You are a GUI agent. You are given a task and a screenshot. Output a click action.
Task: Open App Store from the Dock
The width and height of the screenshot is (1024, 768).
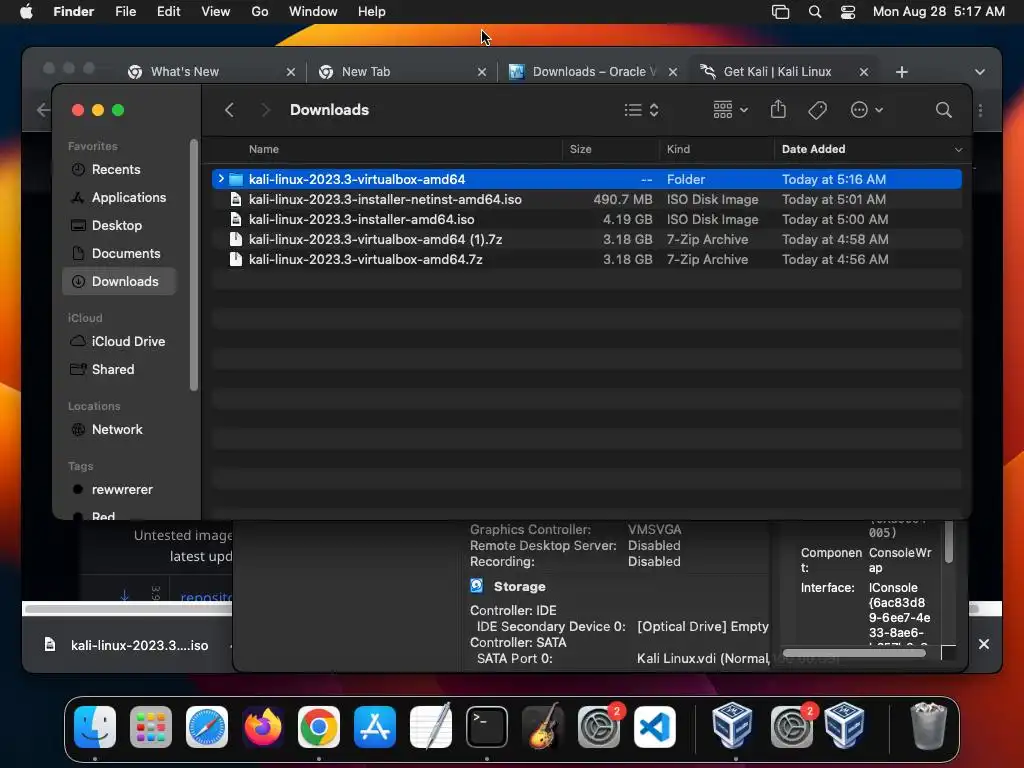click(375, 727)
